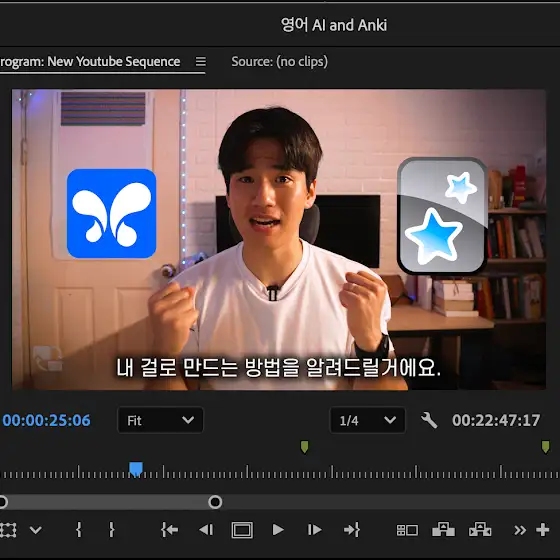The width and height of the screenshot is (560, 560).
Task: Click the first green marker on the ruler
Action: coord(304,447)
